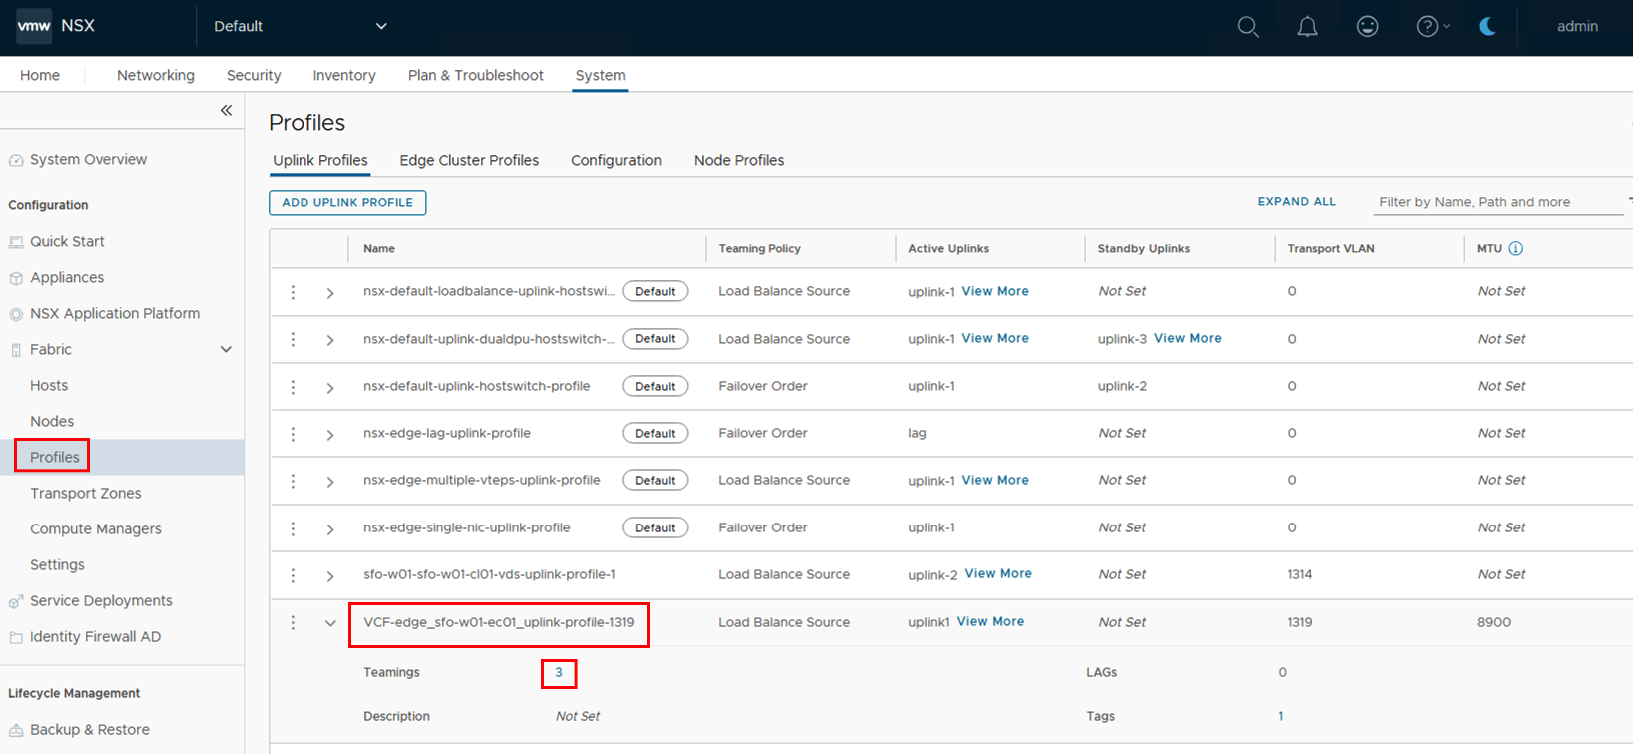Switch to the Edge Cluster Profiles tab
1633x754 pixels.
coord(469,161)
